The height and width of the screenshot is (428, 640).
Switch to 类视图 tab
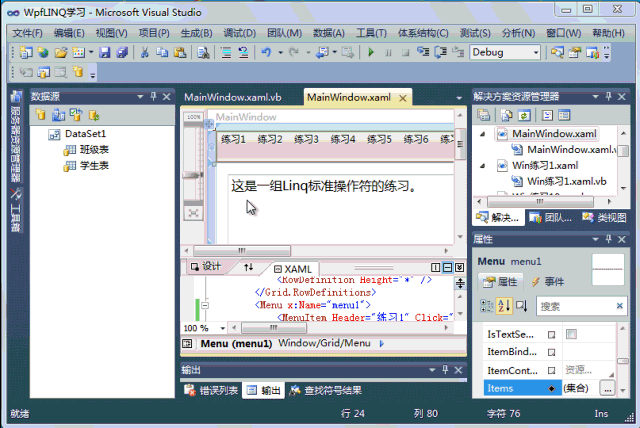pos(605,217)
